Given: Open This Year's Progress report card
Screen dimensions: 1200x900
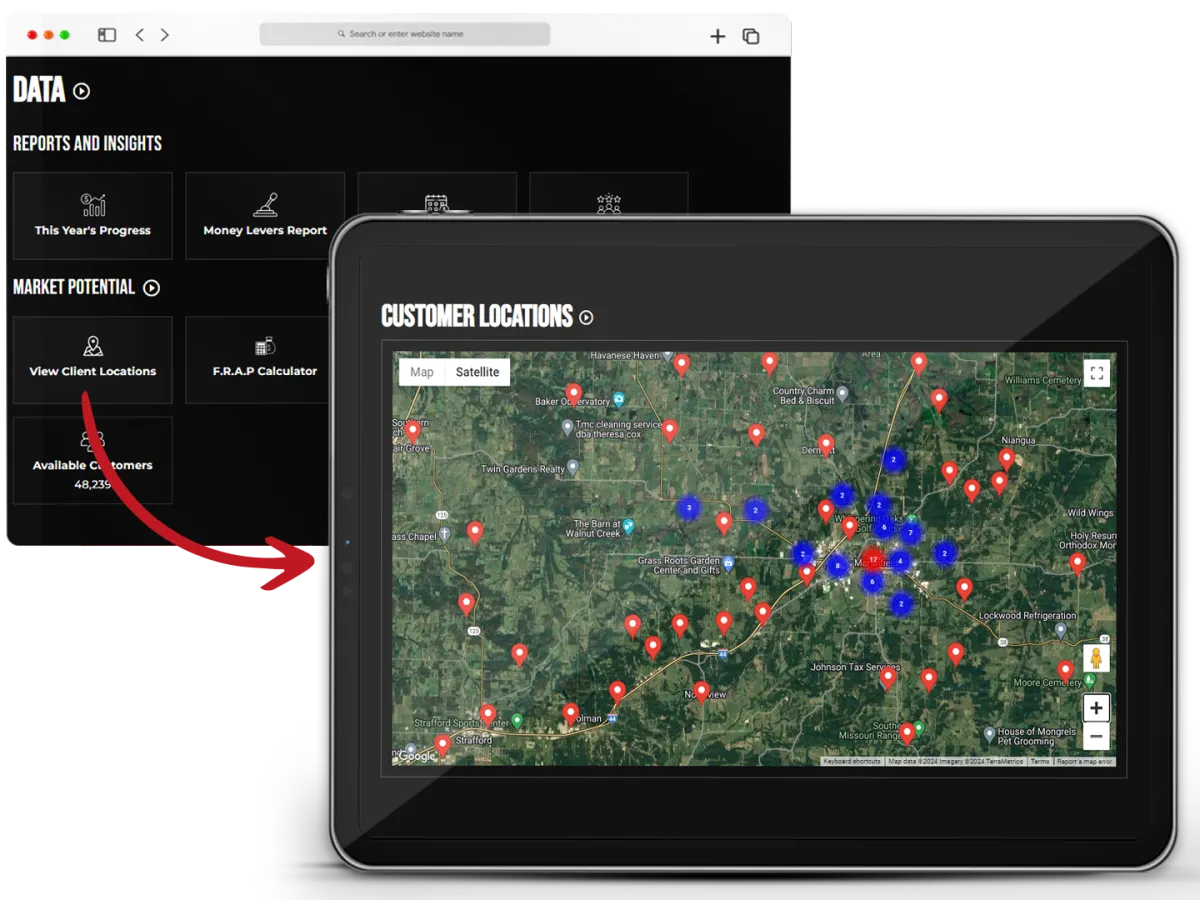Looking at the screenshot, I should [x=93, y=216].
